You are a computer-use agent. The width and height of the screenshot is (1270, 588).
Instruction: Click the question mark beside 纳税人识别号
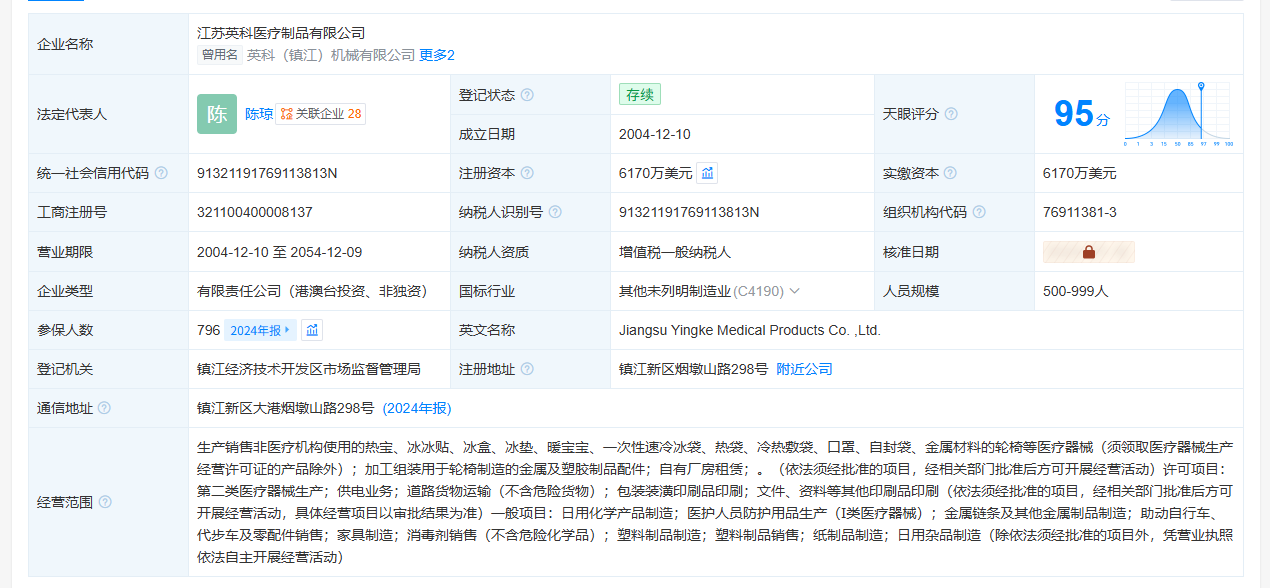coord(555,212)
